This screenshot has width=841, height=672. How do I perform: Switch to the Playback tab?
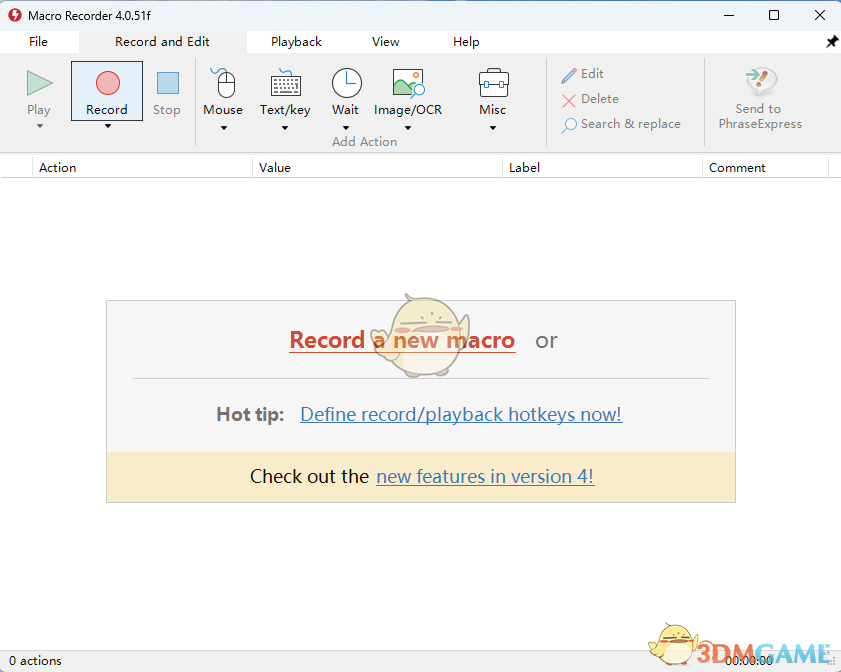pos(296,41)
